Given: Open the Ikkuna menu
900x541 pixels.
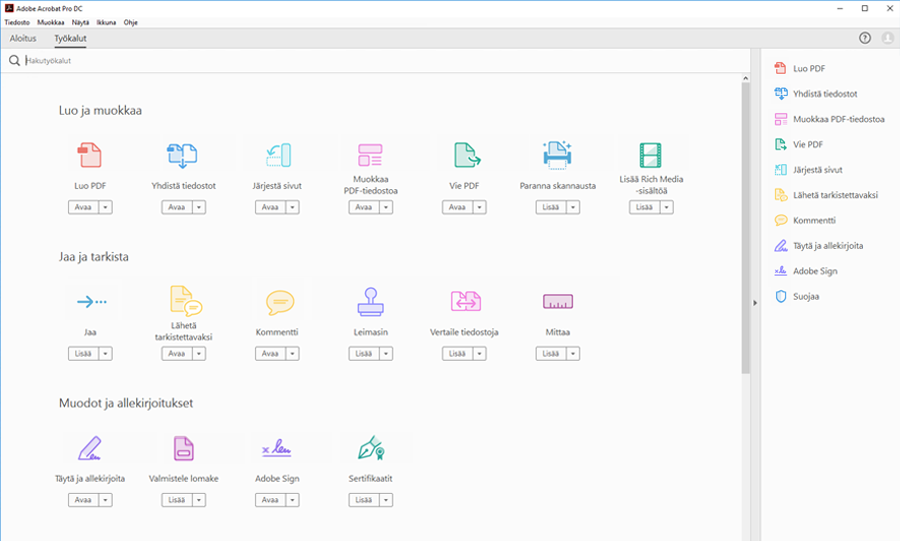Looking at the screenshot, I should (x=106, y=22).
